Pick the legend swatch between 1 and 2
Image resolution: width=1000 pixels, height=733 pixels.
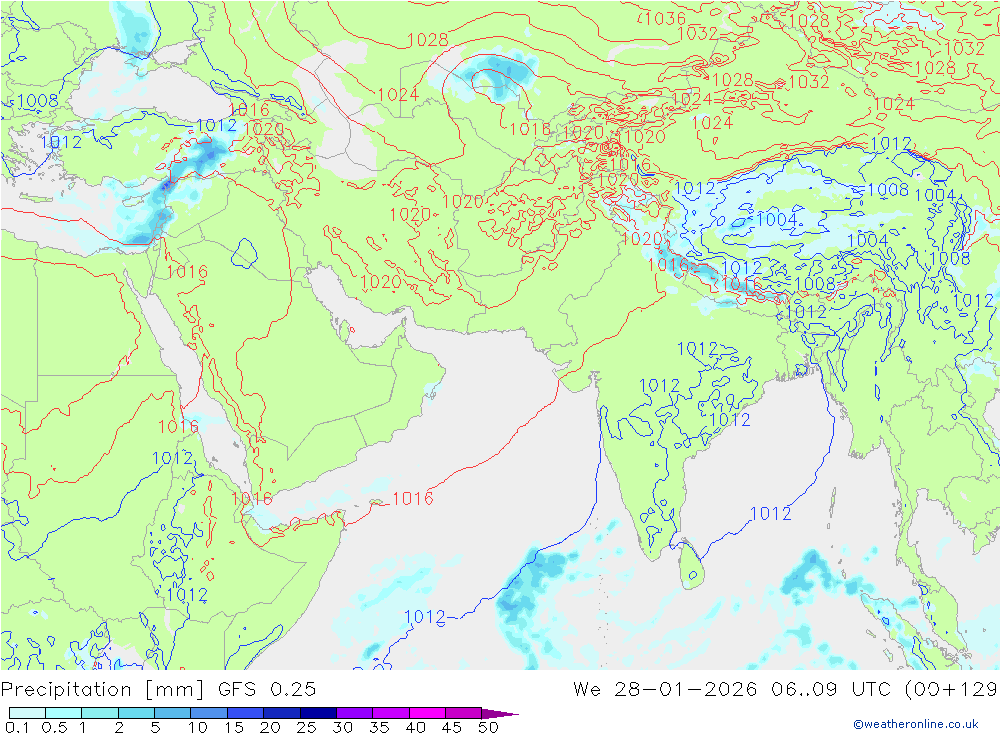[x=100, y=713]
